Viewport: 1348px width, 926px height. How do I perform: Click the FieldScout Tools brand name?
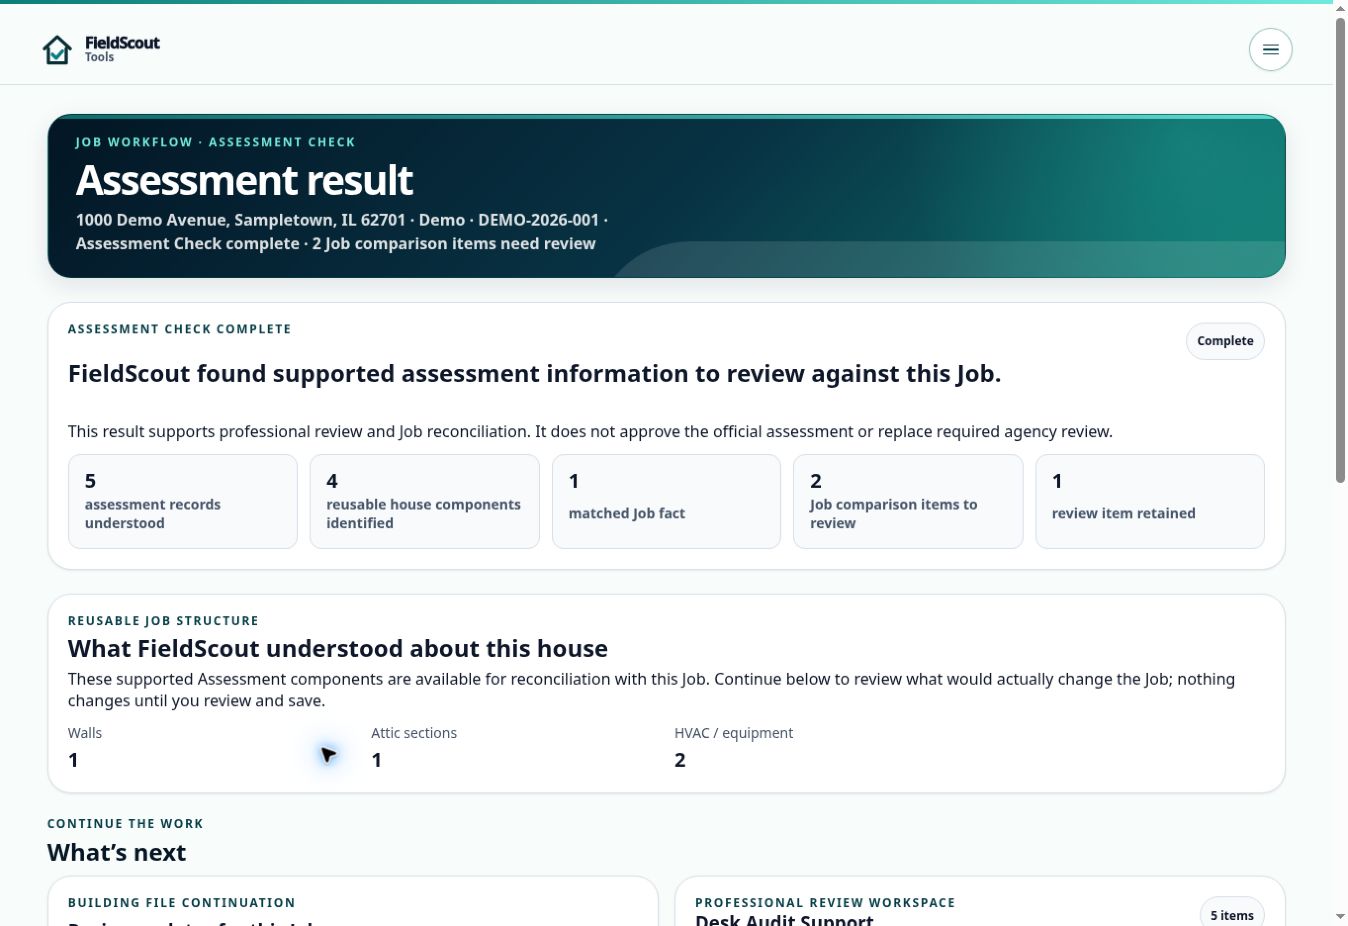(122, 49)
